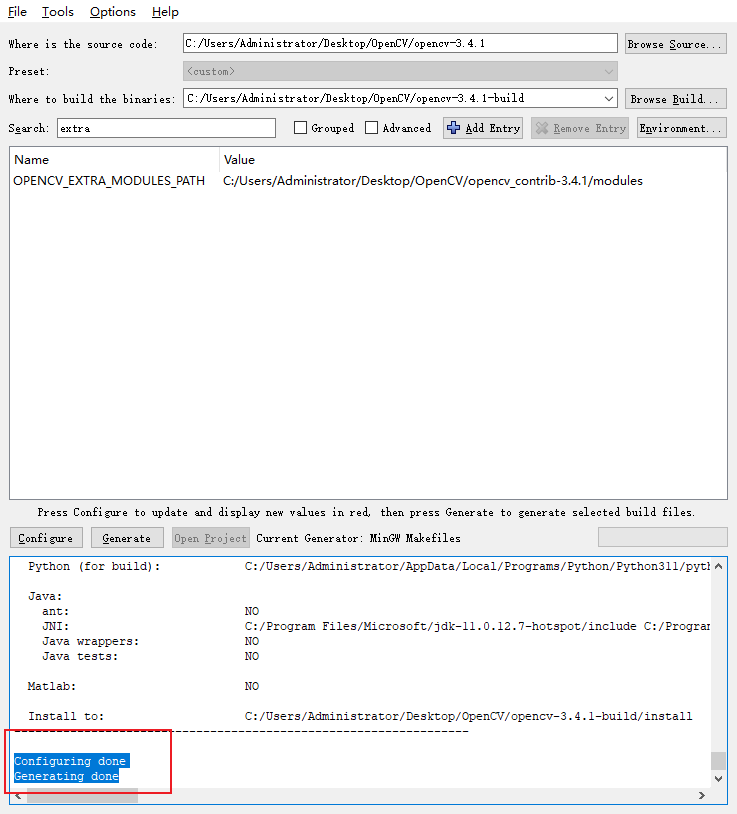737x814 pixels.
Task: Open the Tools menu
Action: tap(58, 11)
